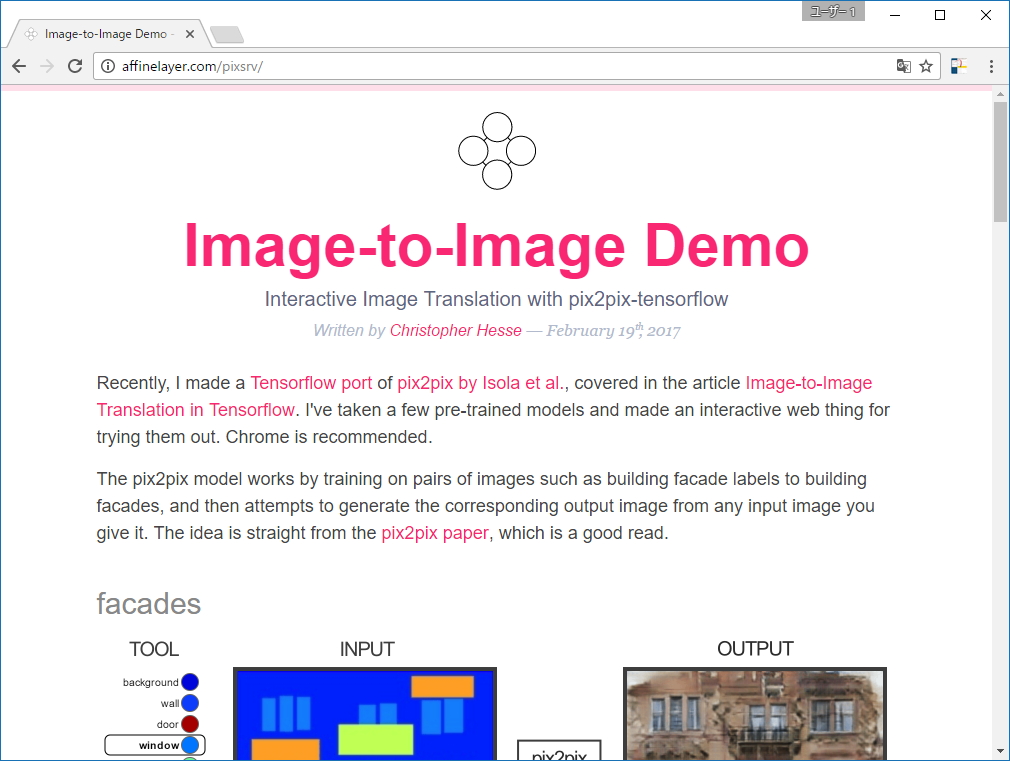This screenshot has height=761, width=1010.
Task: Select the background drawing tool
Action: tap(191, 681)
